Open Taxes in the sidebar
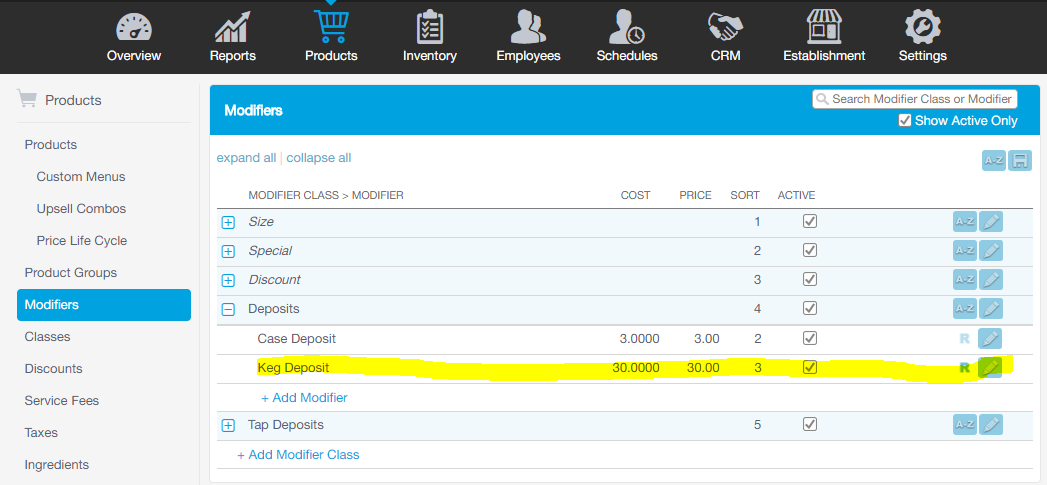1047x485 pixels. click(x=41, y=433)
